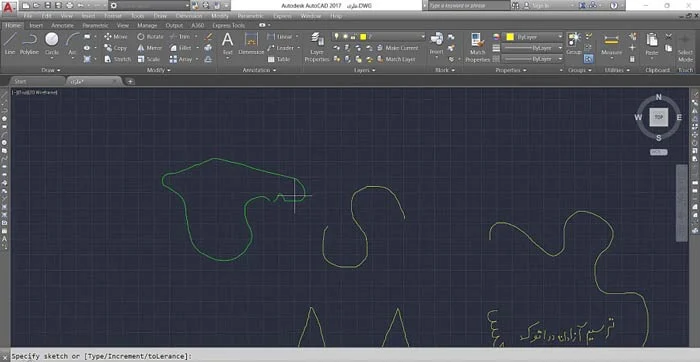The image size is (700, 362).
Task: Choose the Stretch tool
Action: pos(117,59)
